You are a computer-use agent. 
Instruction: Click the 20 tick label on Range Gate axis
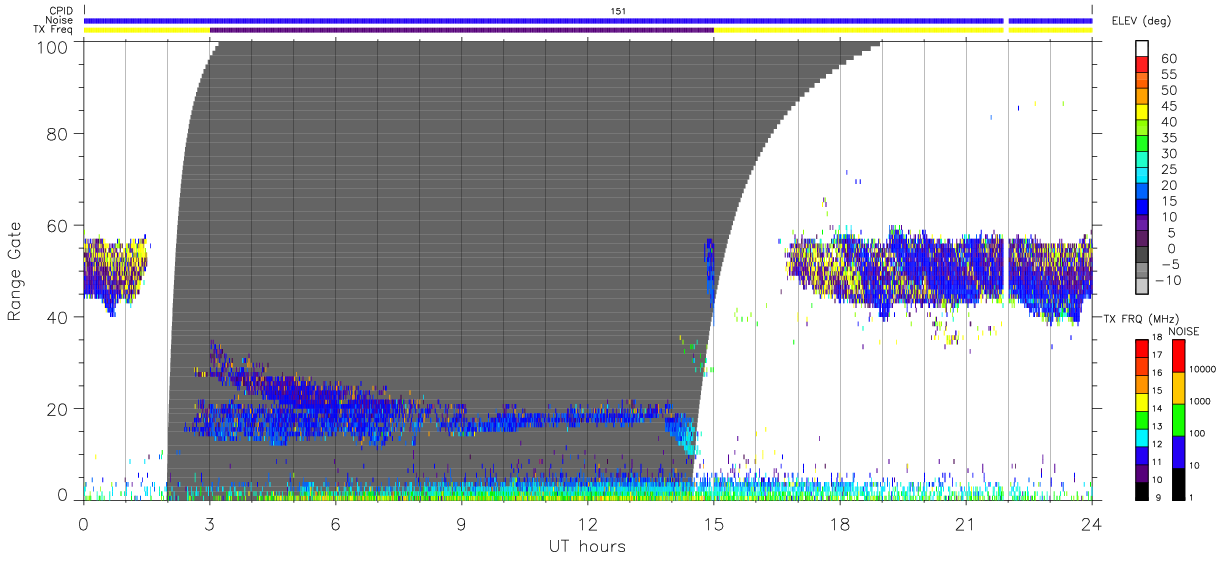tap(57, 409)
